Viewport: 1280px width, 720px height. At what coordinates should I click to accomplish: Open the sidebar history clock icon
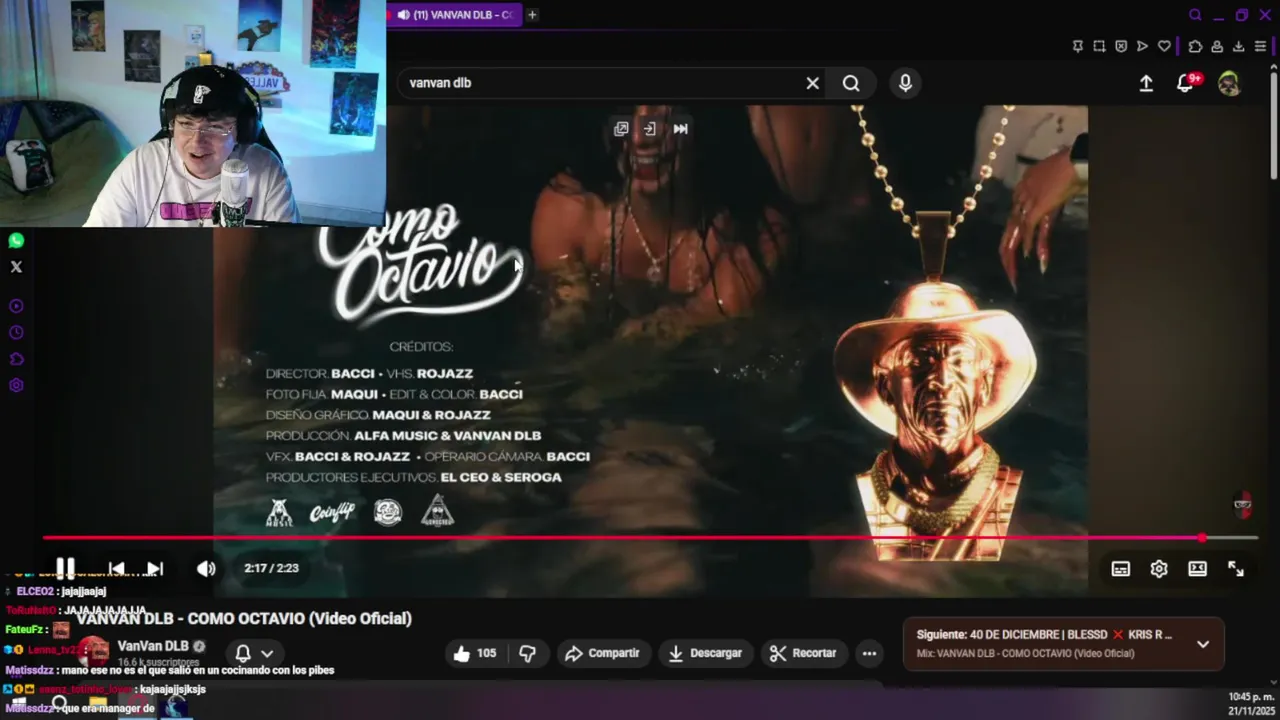point(16,333)
